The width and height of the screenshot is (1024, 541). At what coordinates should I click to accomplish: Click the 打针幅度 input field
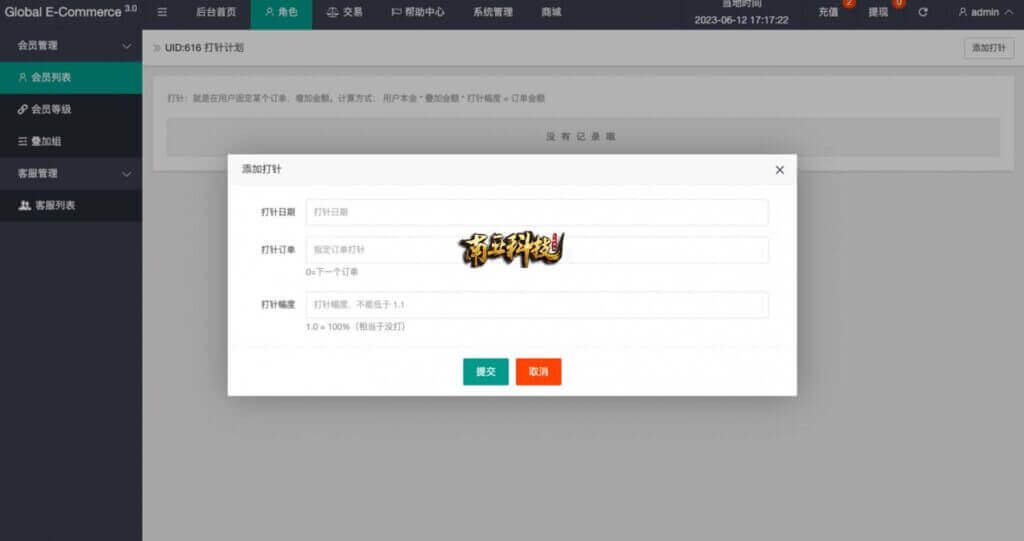[536, 304]
